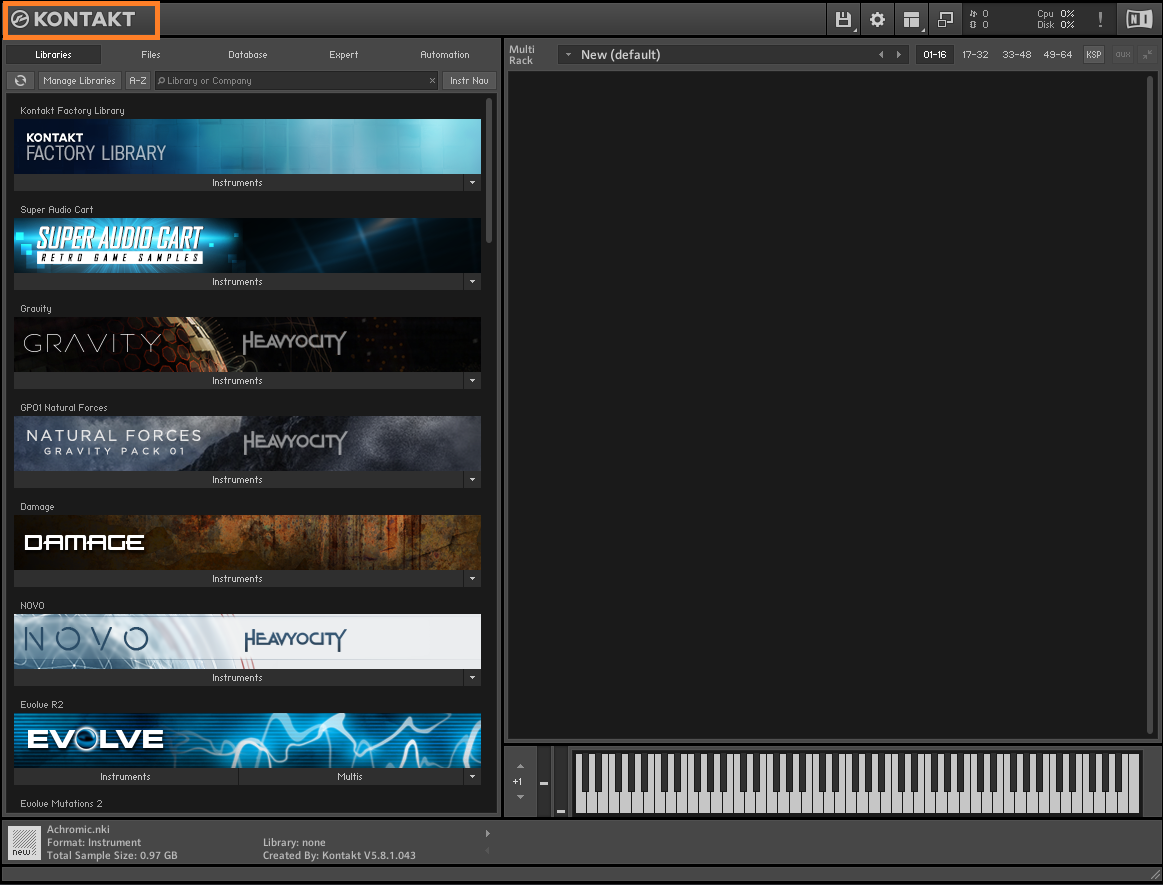Image resolution: width=1163 pixels, height=885 pixels.
Task: Browse Damage Instruments
Action: [x=238, y=579]
